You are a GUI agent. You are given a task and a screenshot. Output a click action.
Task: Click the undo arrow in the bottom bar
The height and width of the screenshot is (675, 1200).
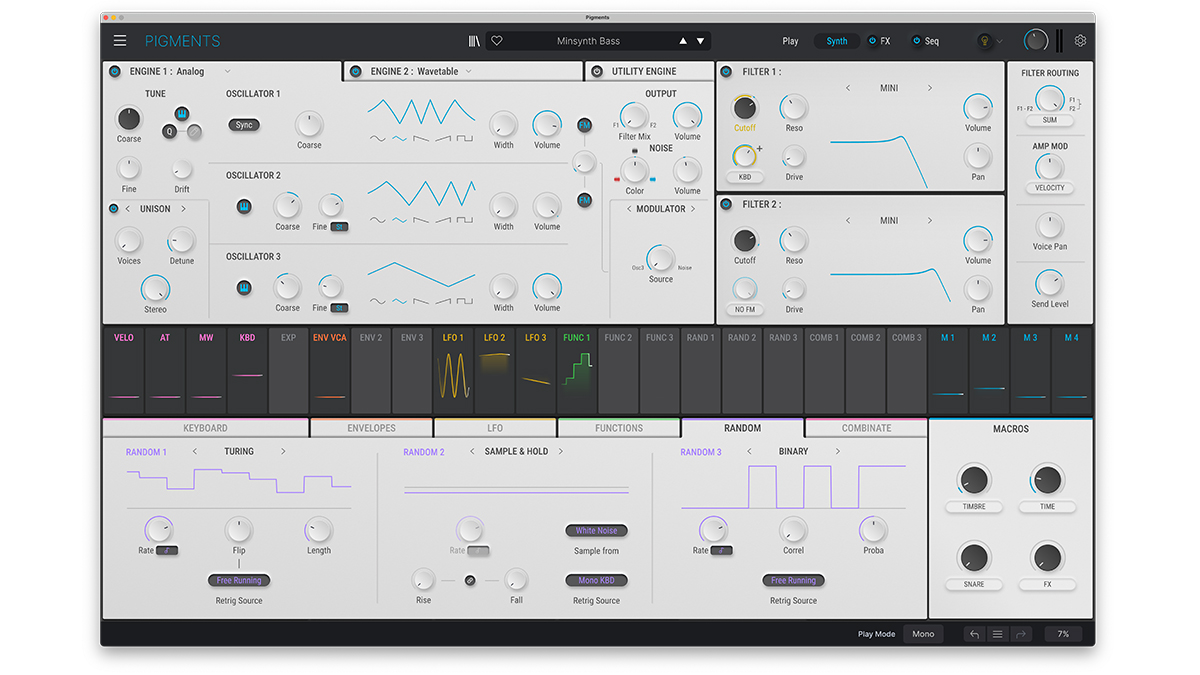974,634
